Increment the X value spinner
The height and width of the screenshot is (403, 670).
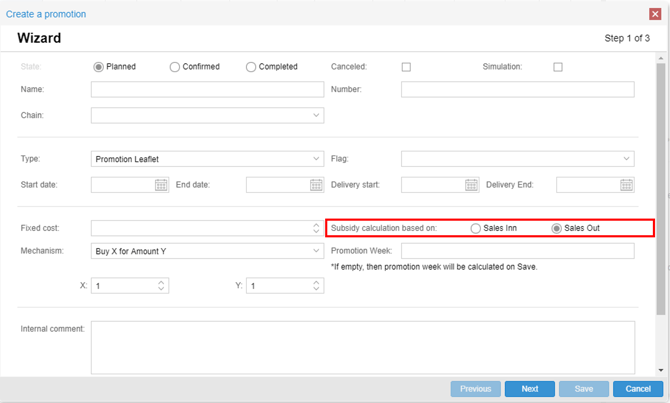[161, 282]
